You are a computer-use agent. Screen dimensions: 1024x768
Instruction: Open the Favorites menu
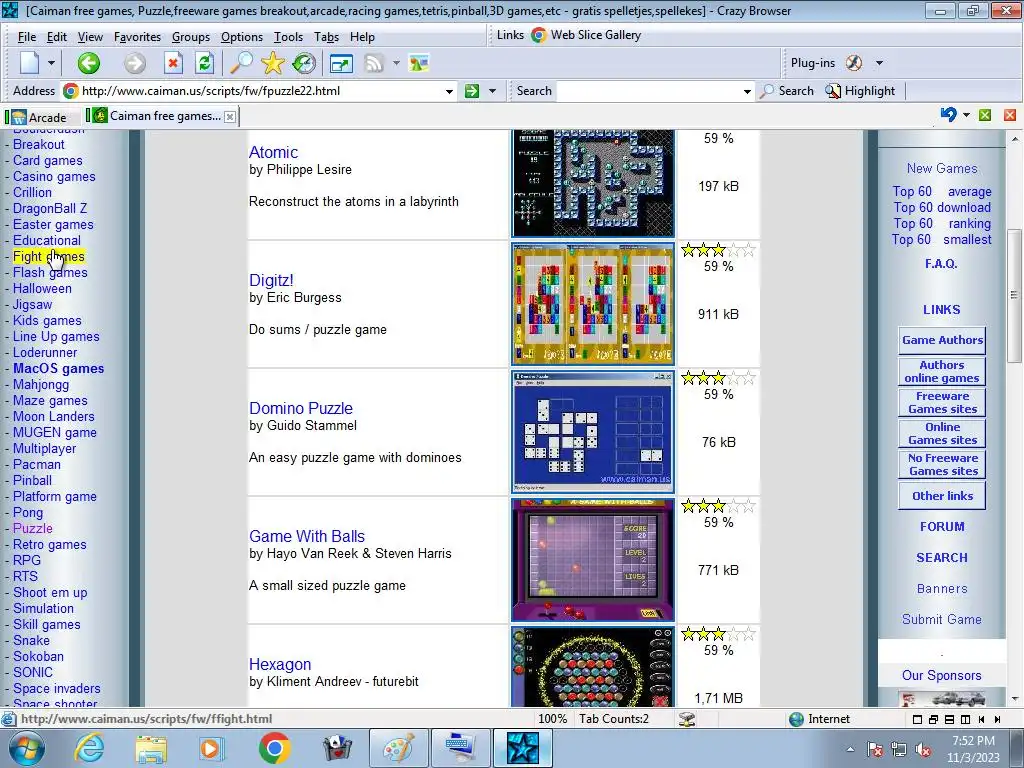point(137,37)
